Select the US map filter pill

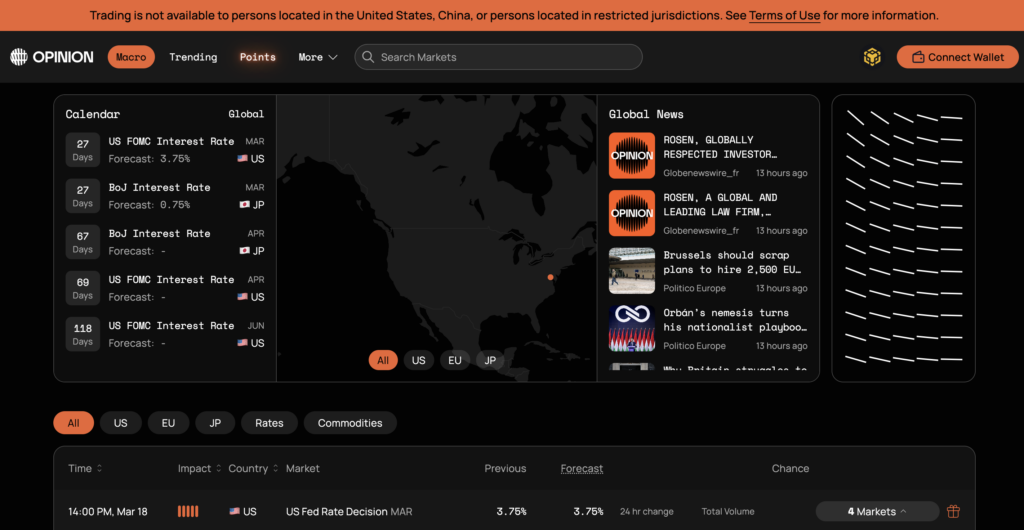tap(419, 360)
